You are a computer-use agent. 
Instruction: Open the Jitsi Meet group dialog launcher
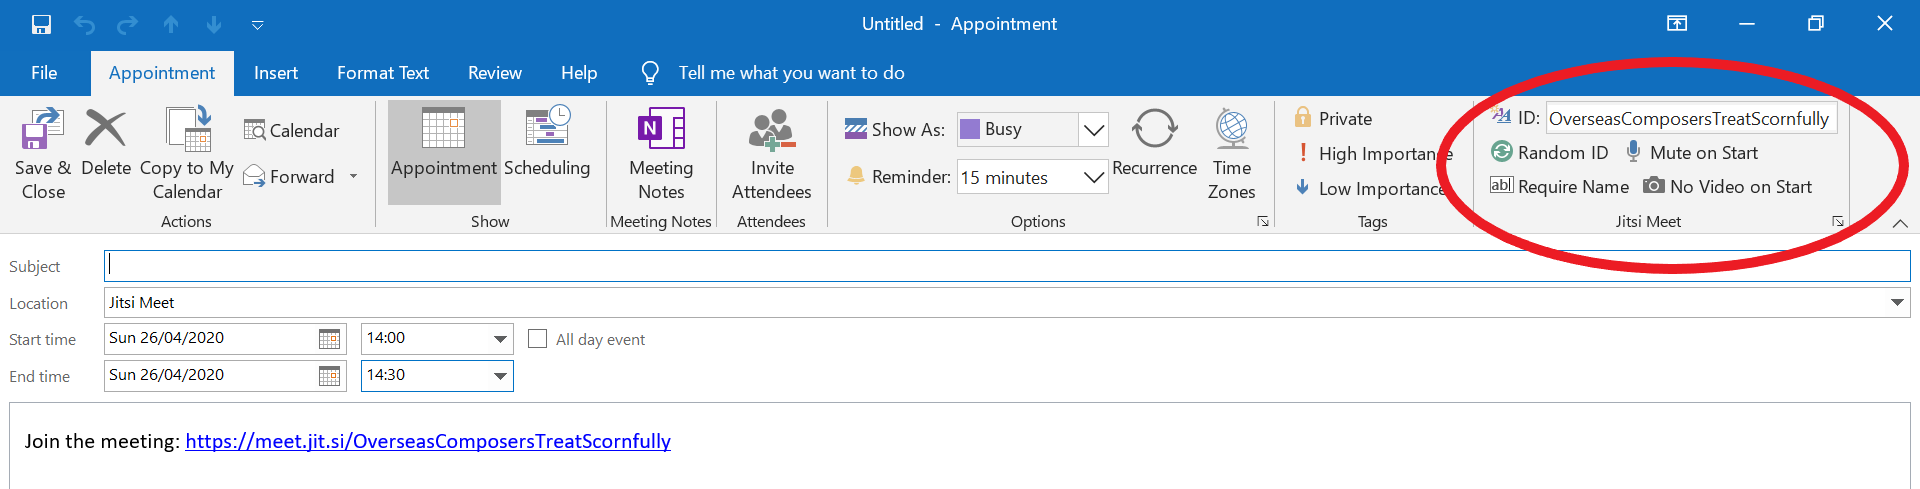pyautogui.click(x=1838, y=221)
